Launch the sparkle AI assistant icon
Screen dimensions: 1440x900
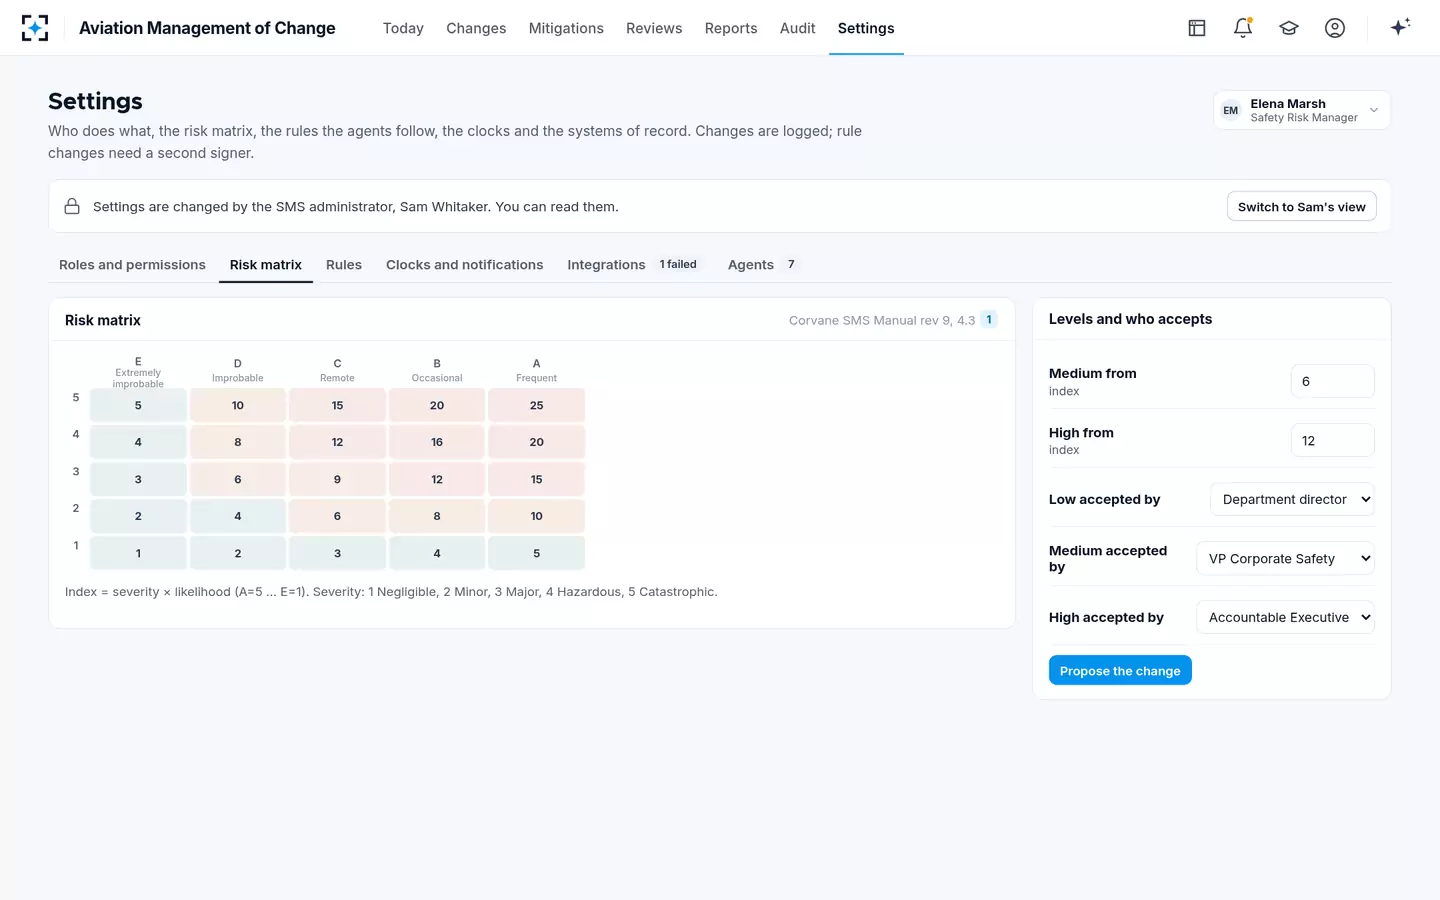(1400, 27)
